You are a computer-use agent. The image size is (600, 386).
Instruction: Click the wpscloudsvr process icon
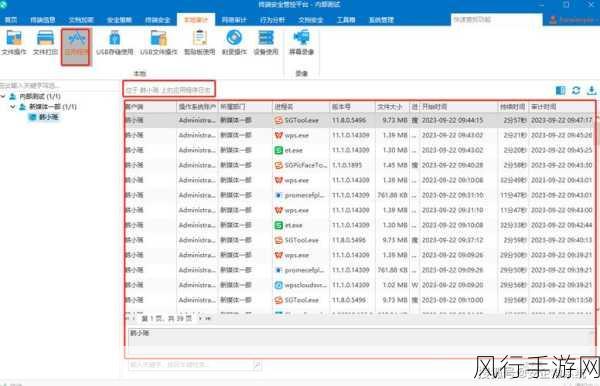pos(279,285)
